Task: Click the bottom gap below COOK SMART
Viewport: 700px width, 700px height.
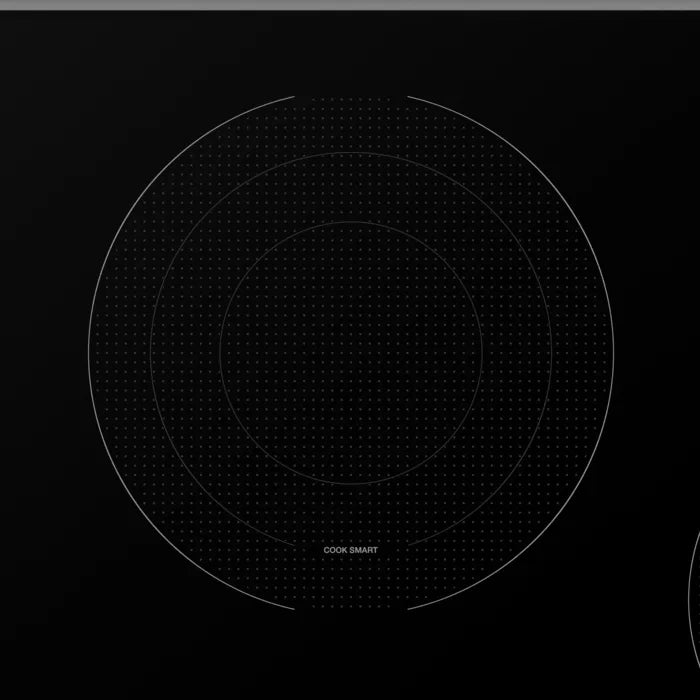Action: 351,608
